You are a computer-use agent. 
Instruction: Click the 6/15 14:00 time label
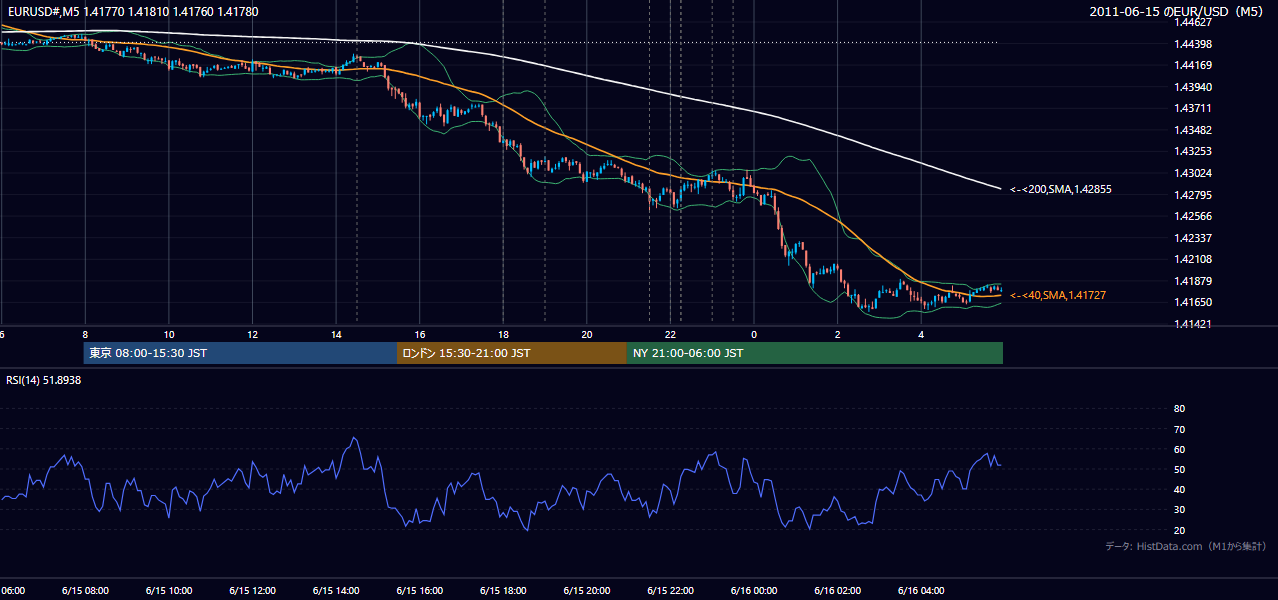(x=336, y=591)
